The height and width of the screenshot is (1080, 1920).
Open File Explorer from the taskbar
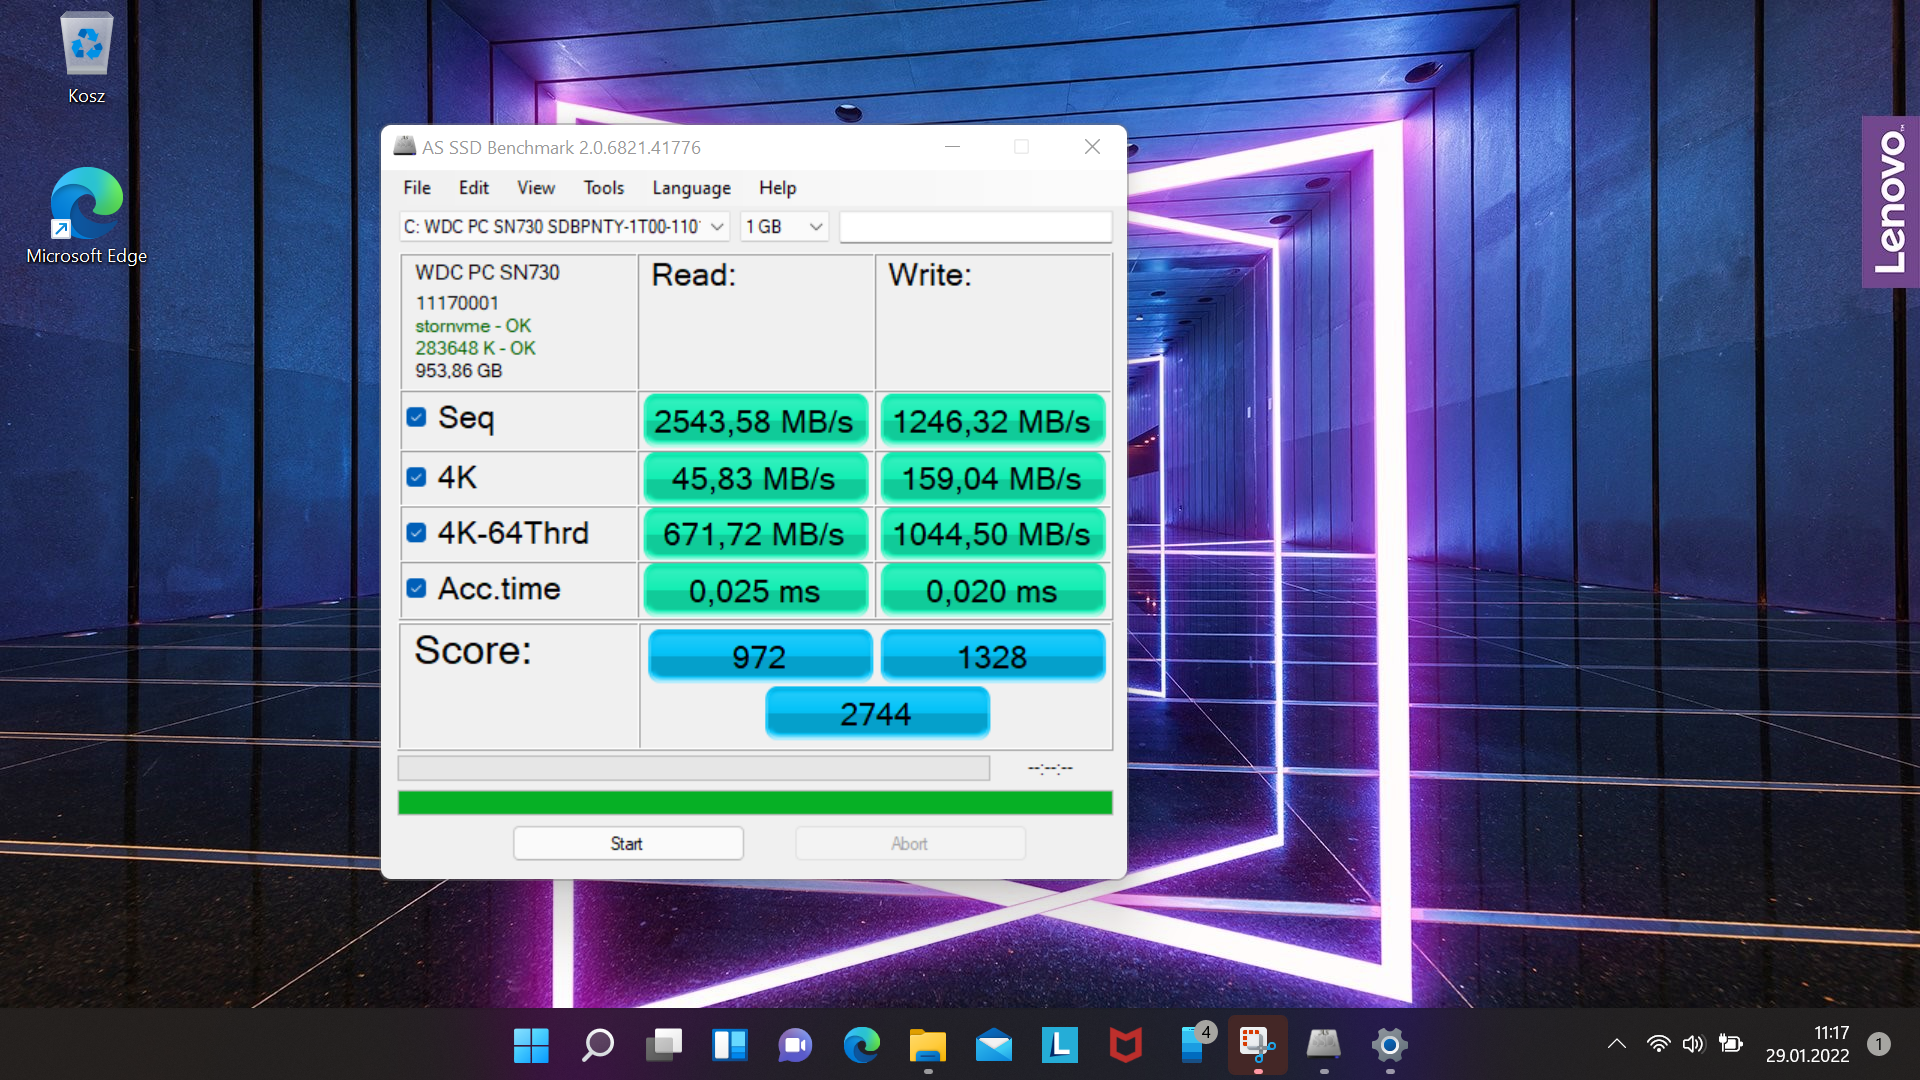point(928,1045)
